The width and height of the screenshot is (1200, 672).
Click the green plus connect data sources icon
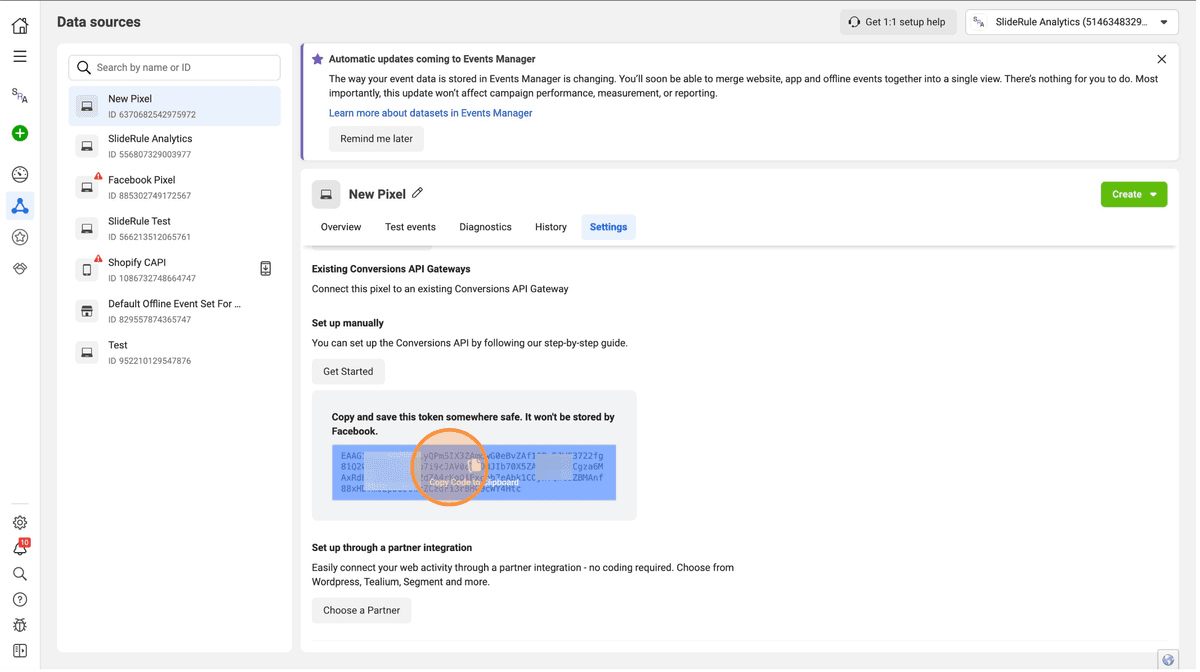(20, 134)
